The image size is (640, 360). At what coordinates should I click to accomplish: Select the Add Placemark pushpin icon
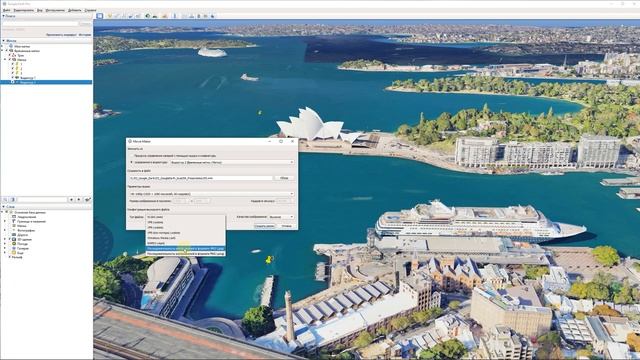pos(110,16)
